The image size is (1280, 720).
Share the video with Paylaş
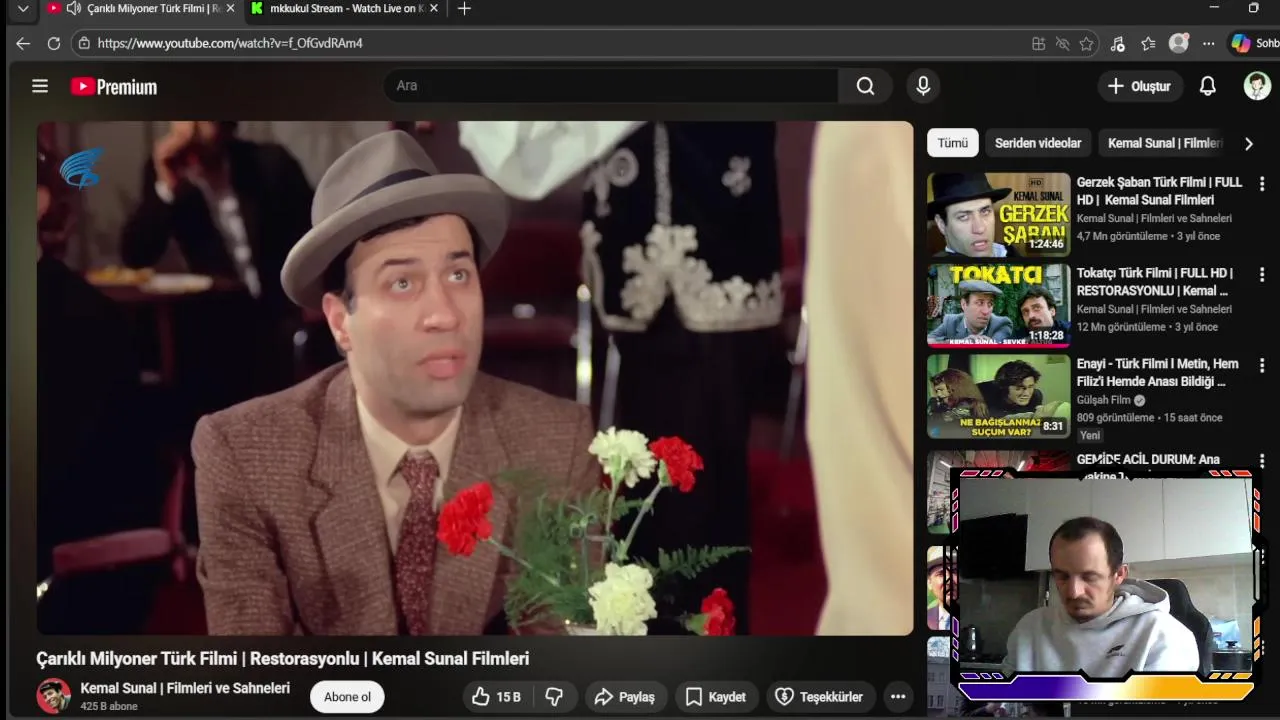tap(625, 697)
